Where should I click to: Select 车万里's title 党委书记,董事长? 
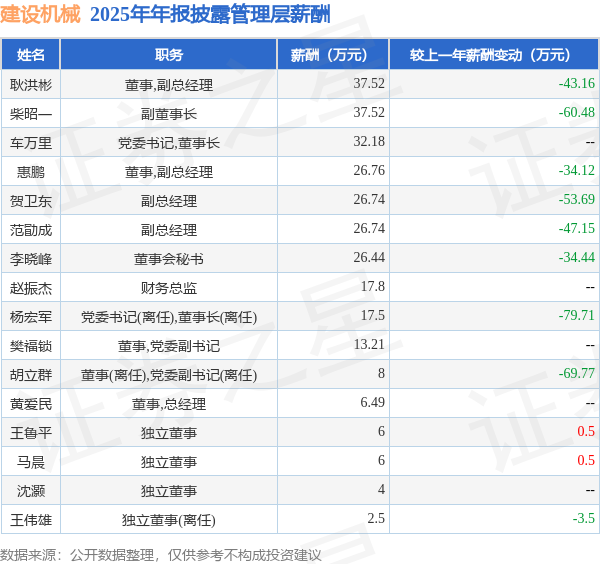169,143
